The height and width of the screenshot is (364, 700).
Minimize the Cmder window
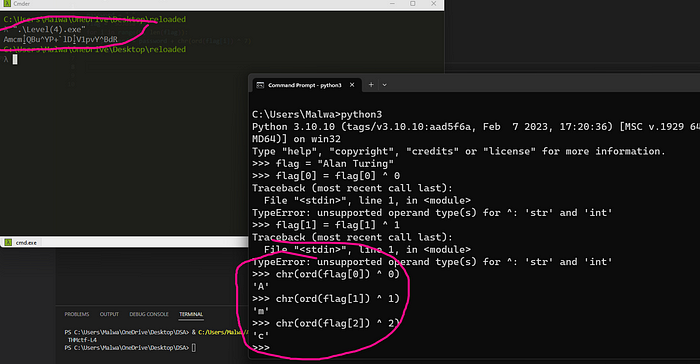(392, 4)
